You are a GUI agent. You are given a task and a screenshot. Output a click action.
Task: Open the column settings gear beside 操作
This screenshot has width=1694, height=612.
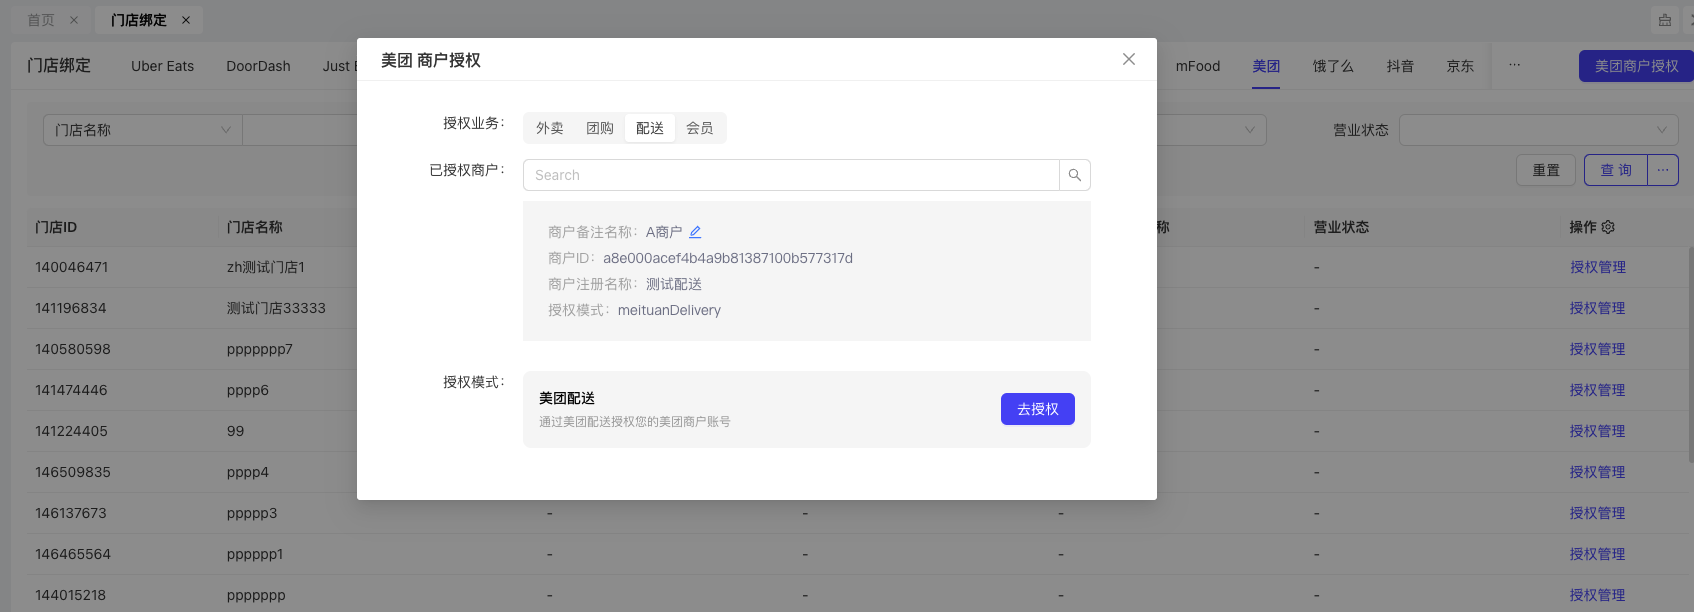[x=1608, y=227]
